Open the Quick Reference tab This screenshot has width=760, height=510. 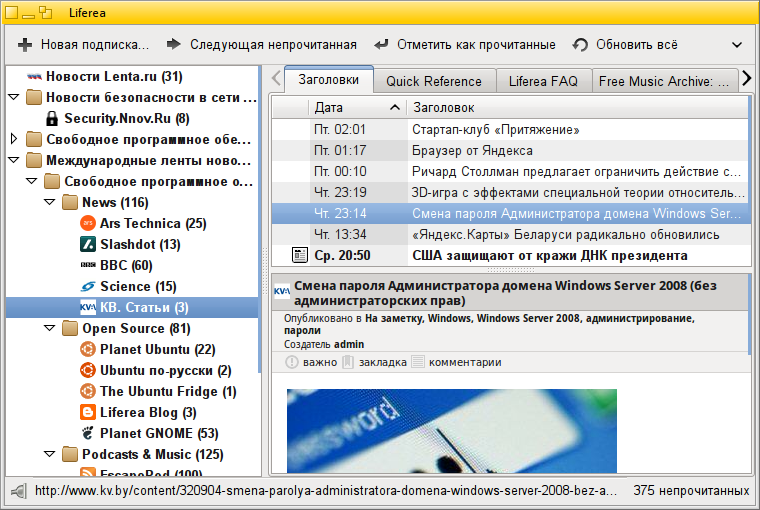coord(434,81)
